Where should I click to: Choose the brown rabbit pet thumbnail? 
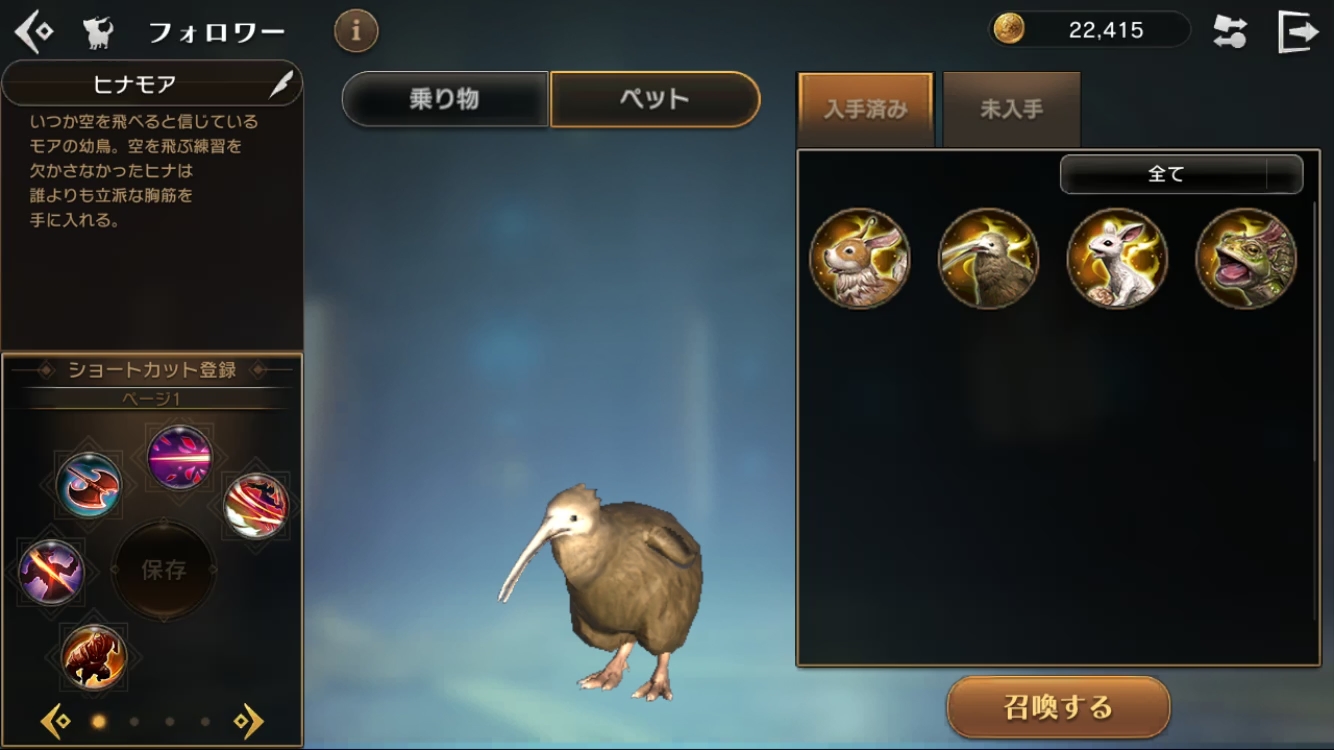click(859, 258)
